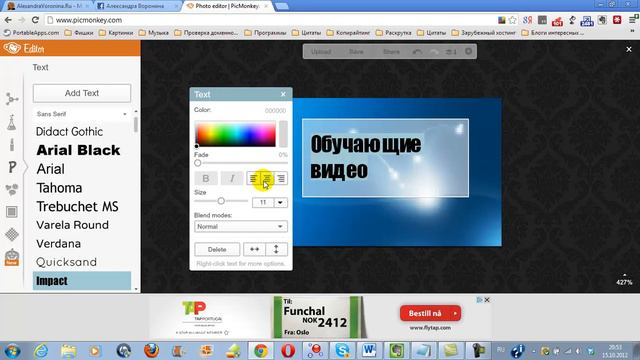The image size is (640, 360).
Task: Open the Chrome menu icon
Action: [633, 19]
